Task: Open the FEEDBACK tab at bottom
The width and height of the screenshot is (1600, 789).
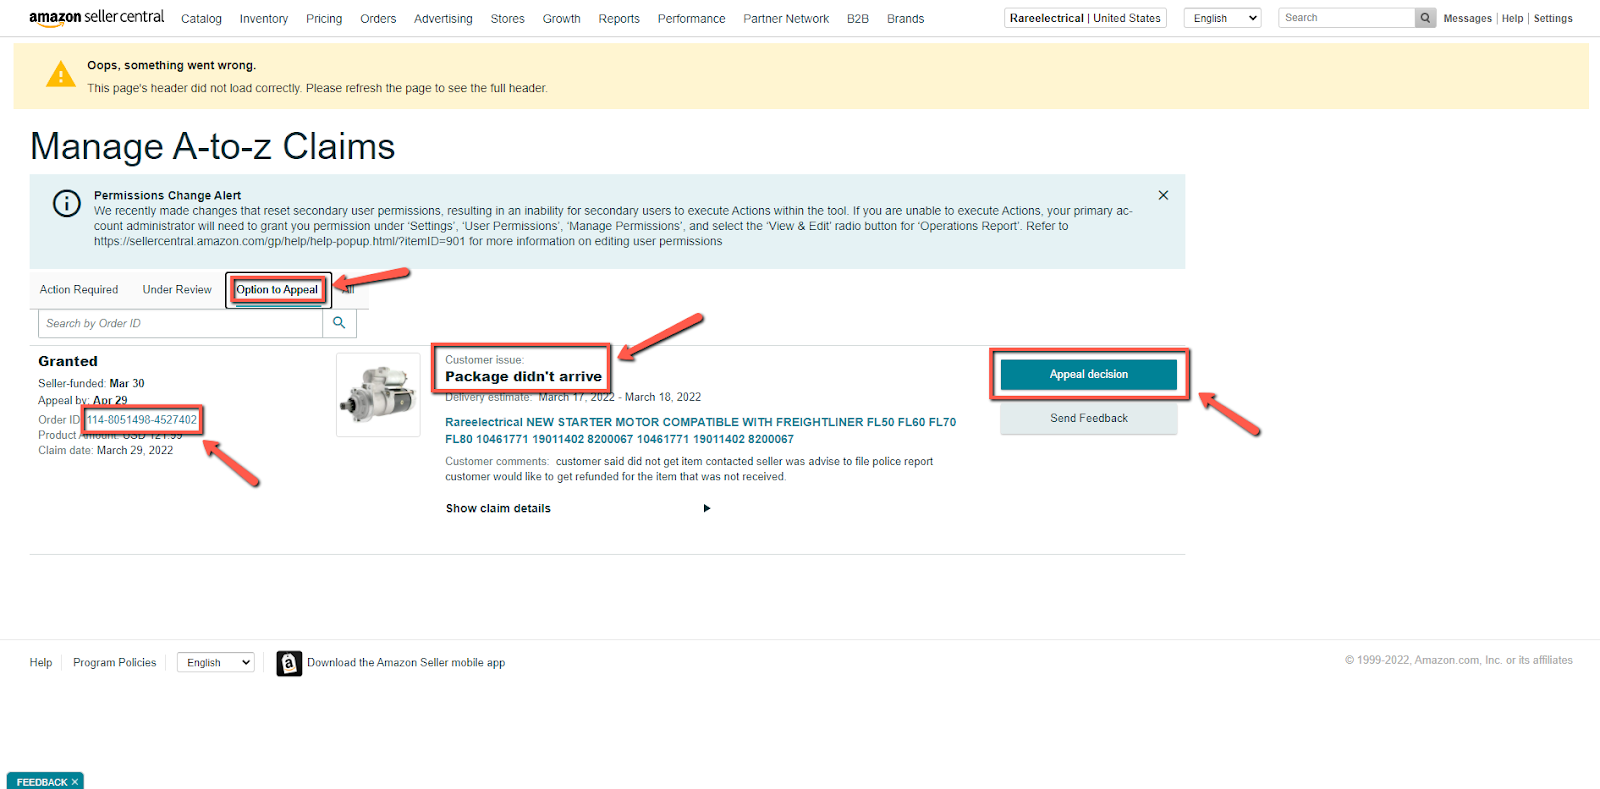Action: click(41, 782)
